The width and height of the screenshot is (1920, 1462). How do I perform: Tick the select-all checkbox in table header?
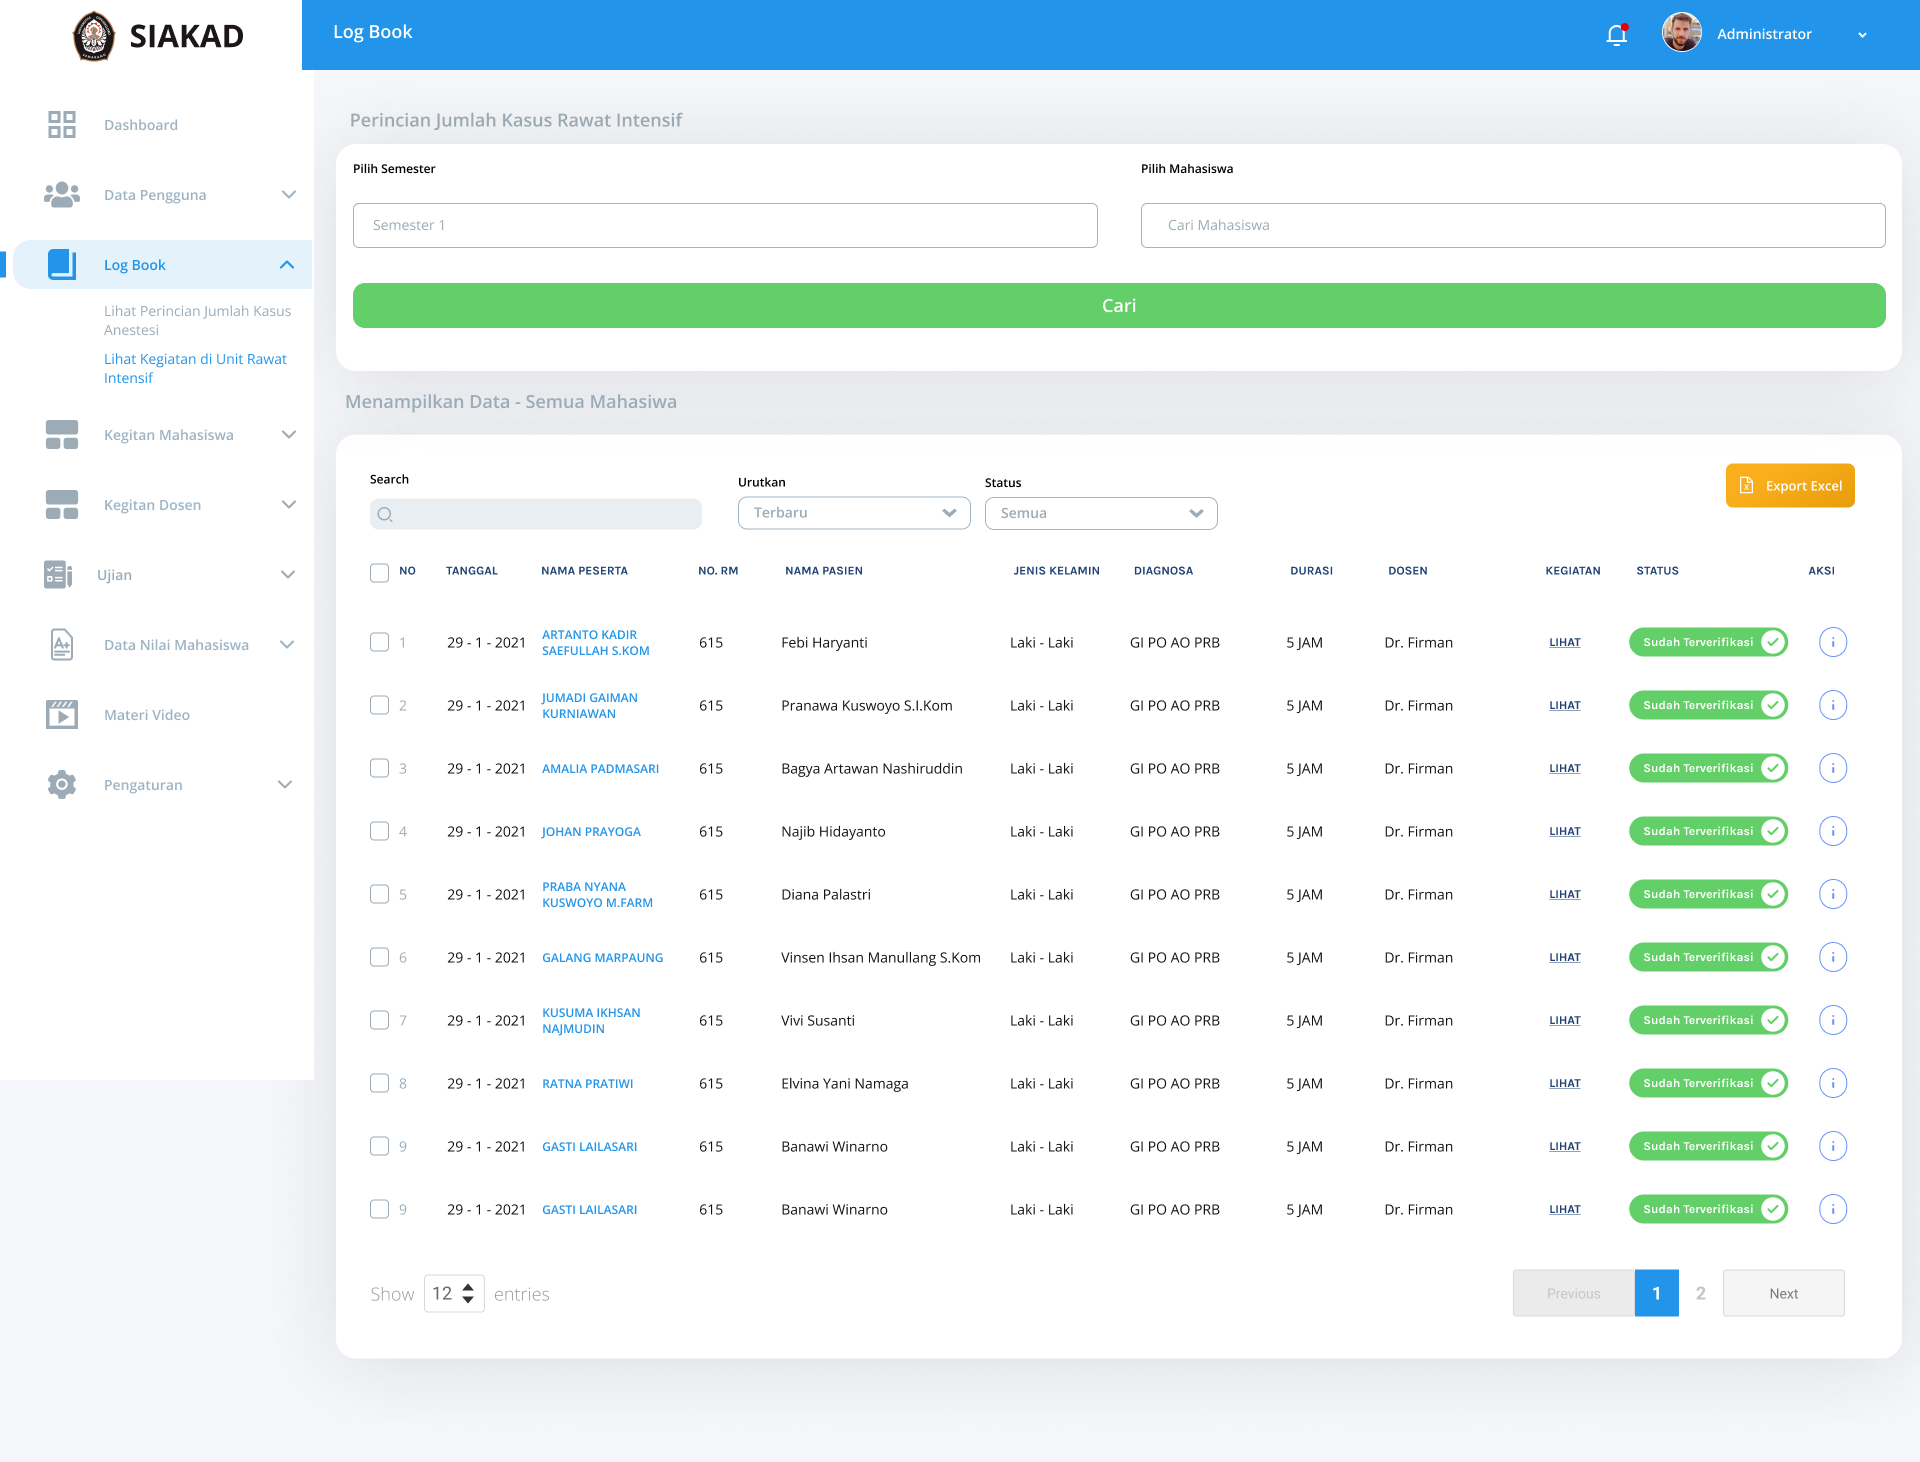[x=379, y=572]
